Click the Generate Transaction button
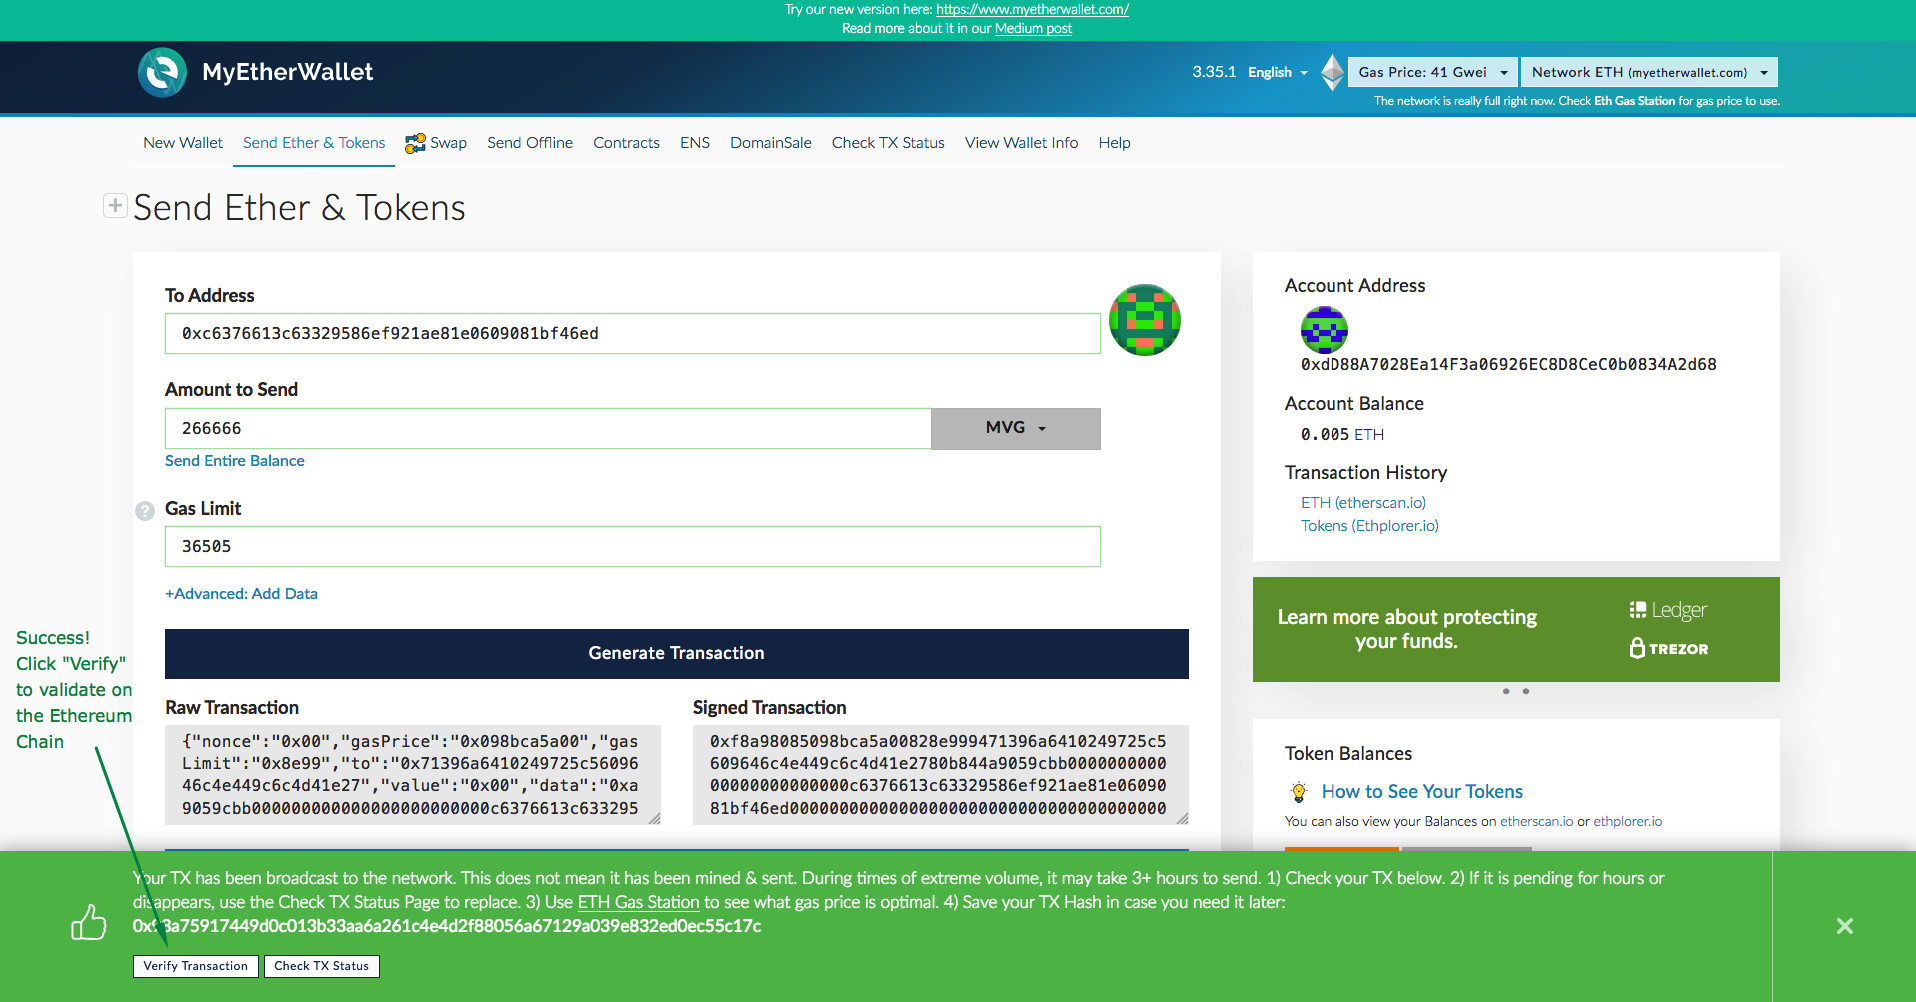1916x1002 pixels. click(x=677, y=654)
